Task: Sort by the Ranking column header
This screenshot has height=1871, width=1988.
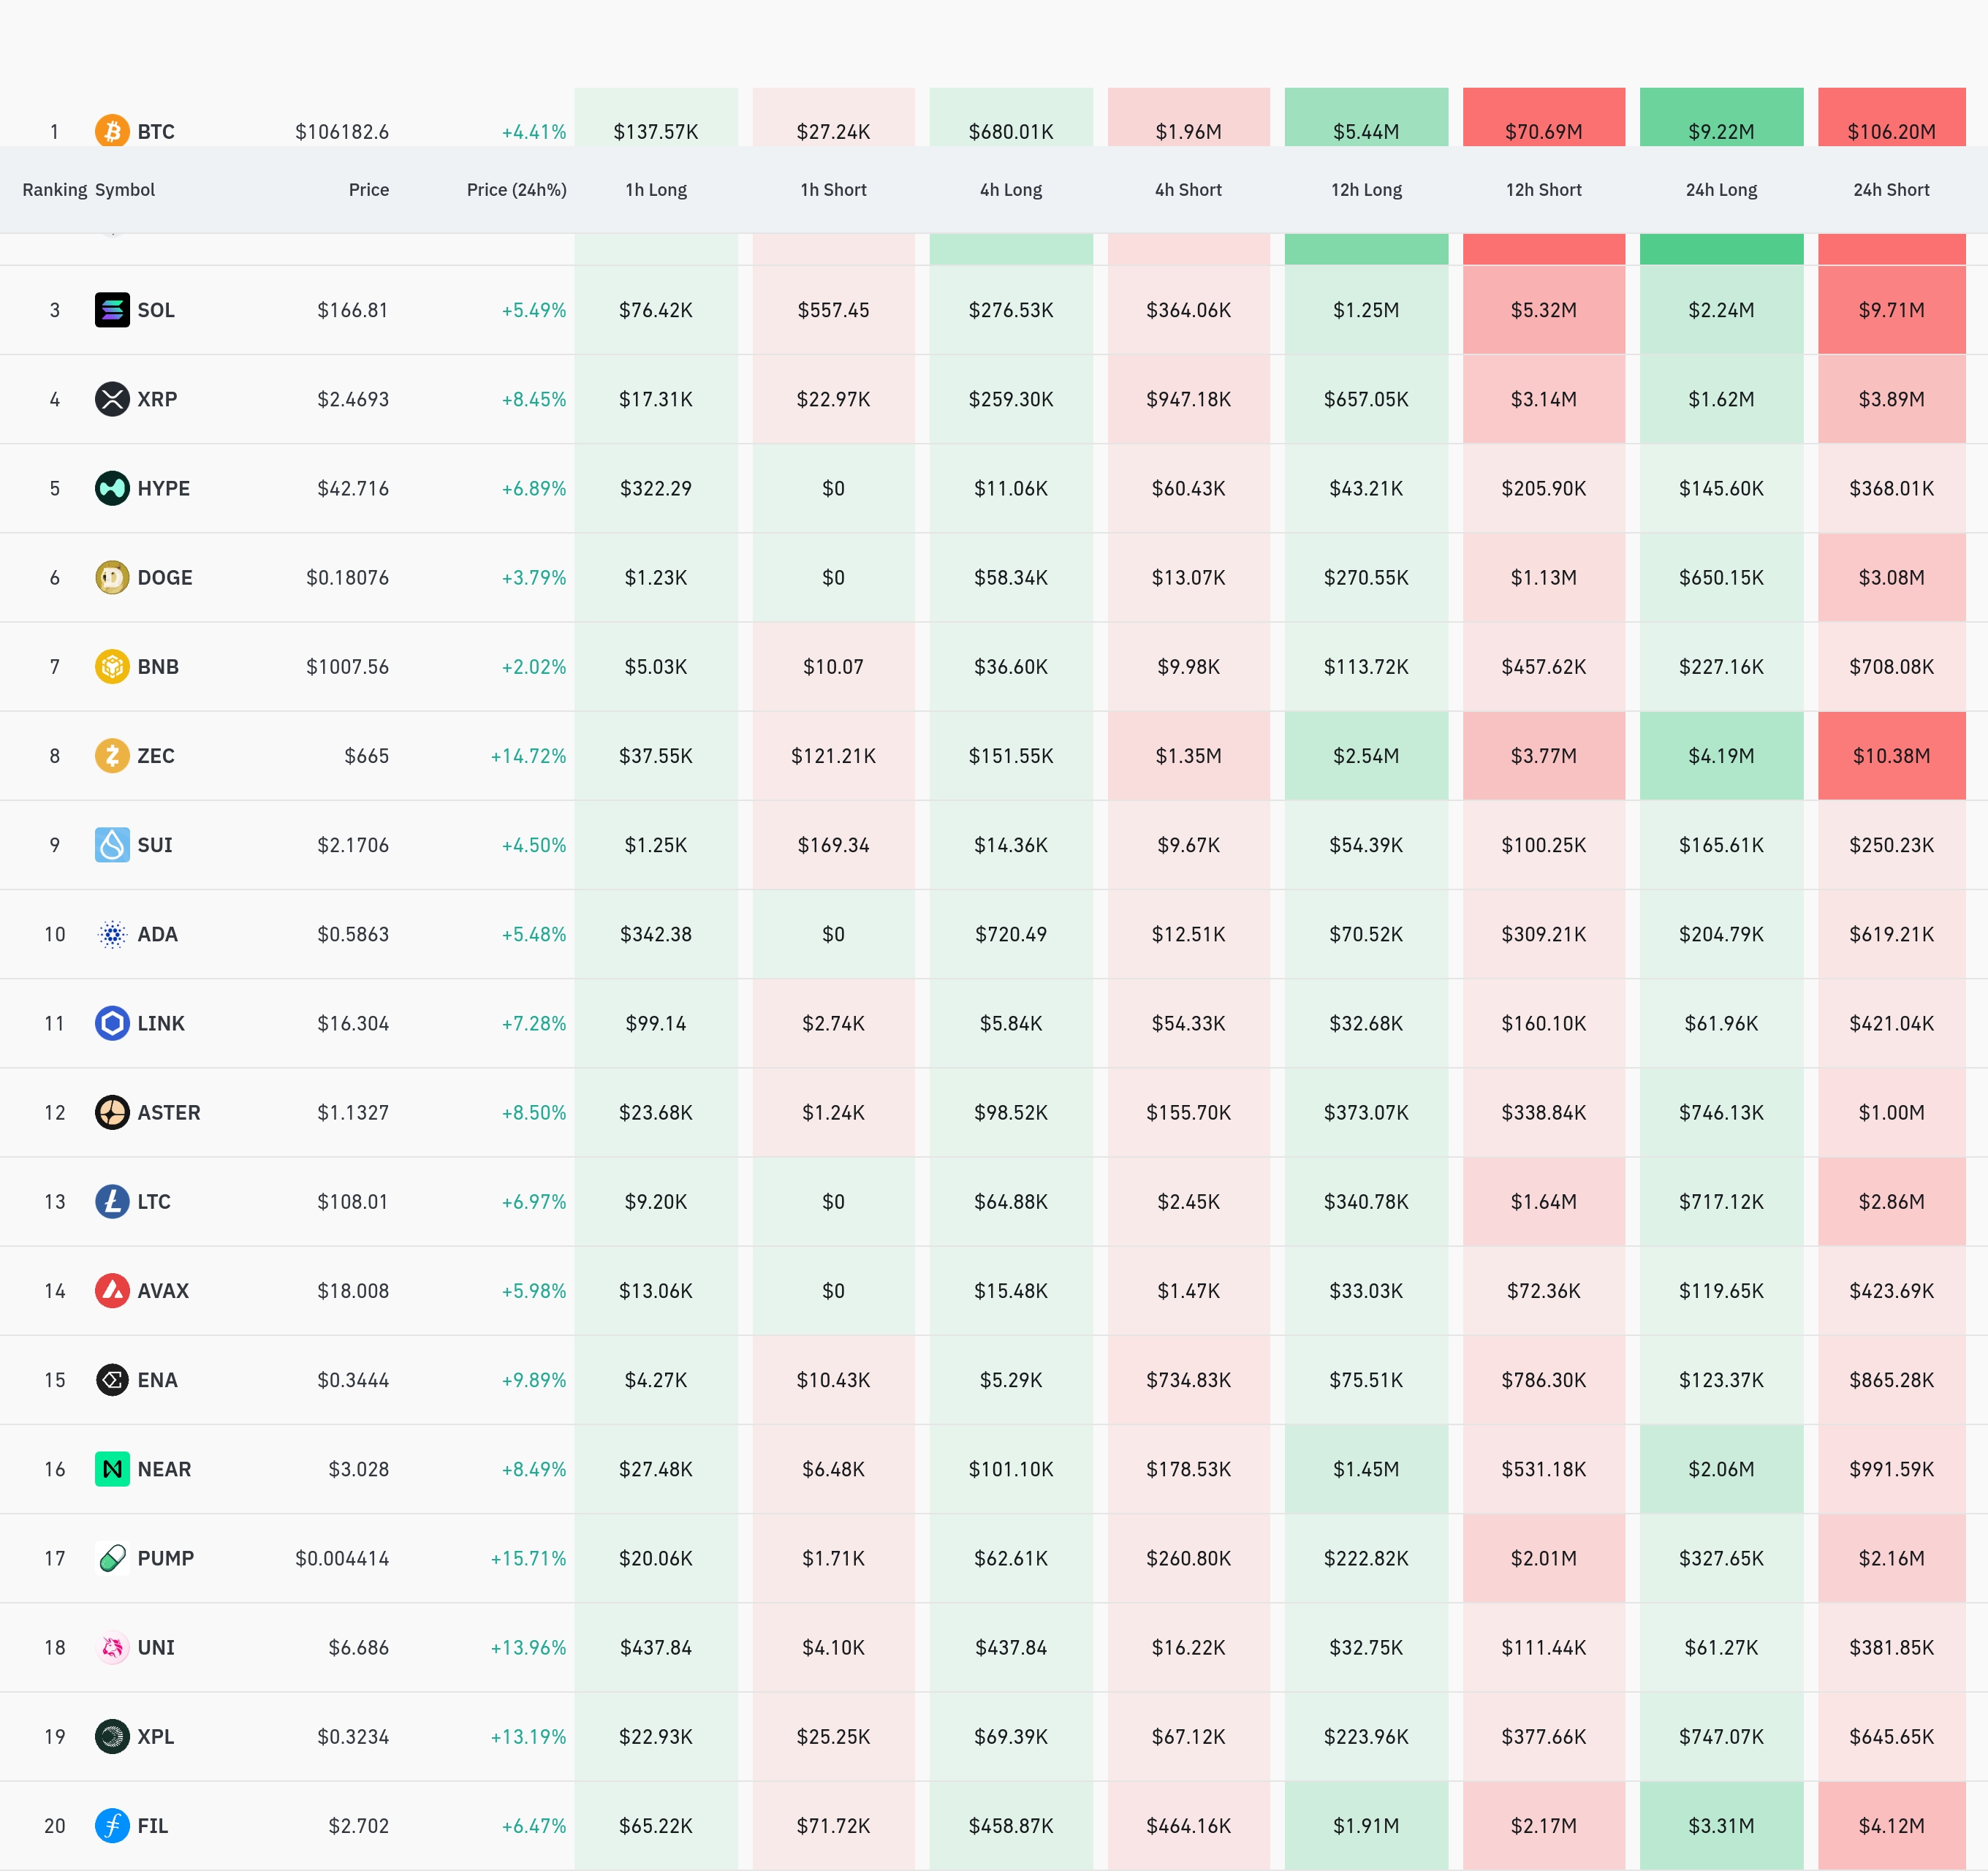Action: coord(54,190)
